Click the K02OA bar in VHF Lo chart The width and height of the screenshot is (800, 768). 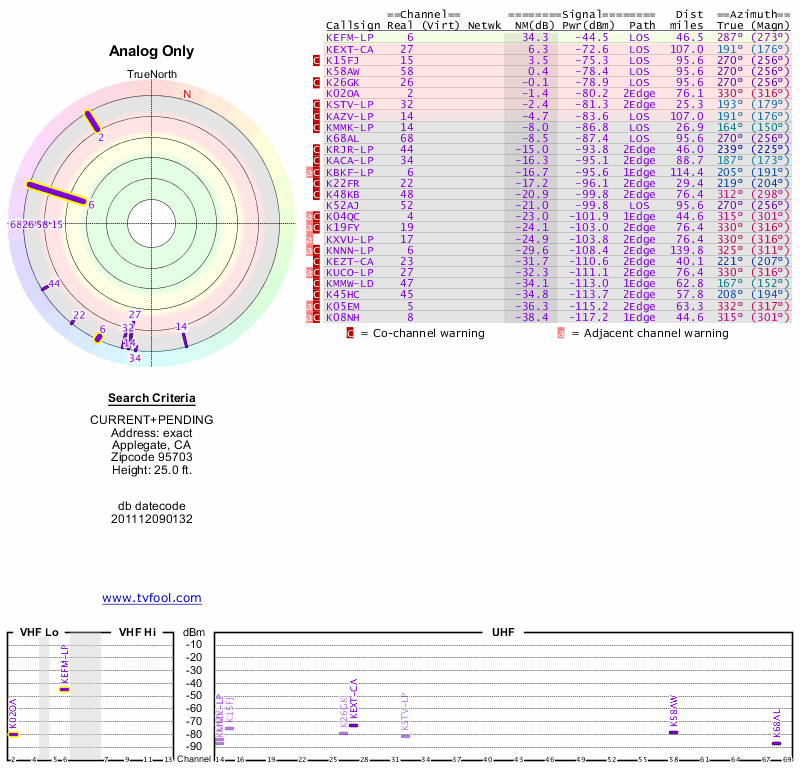[13, 734]
